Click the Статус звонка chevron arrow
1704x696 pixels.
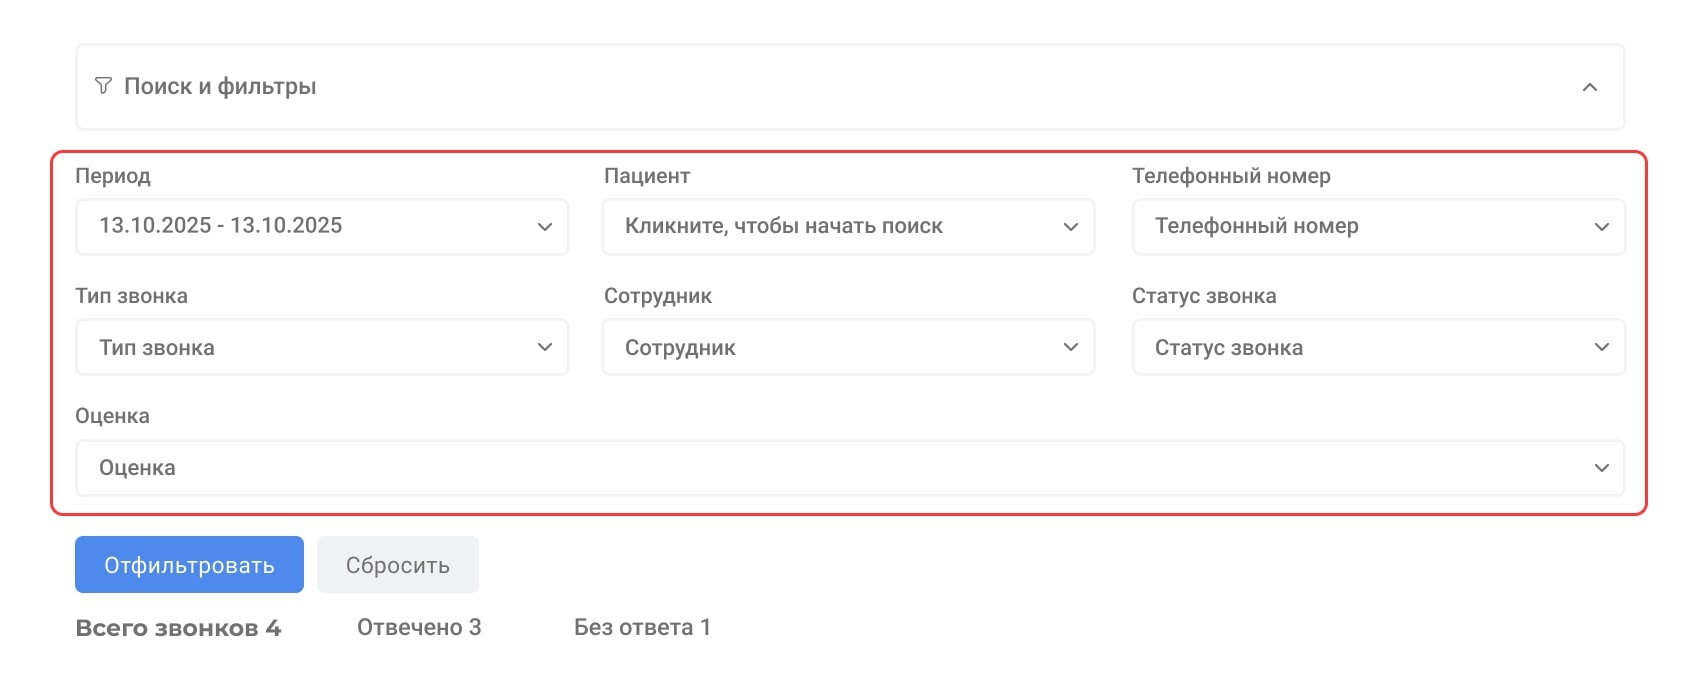(1601, 347)
